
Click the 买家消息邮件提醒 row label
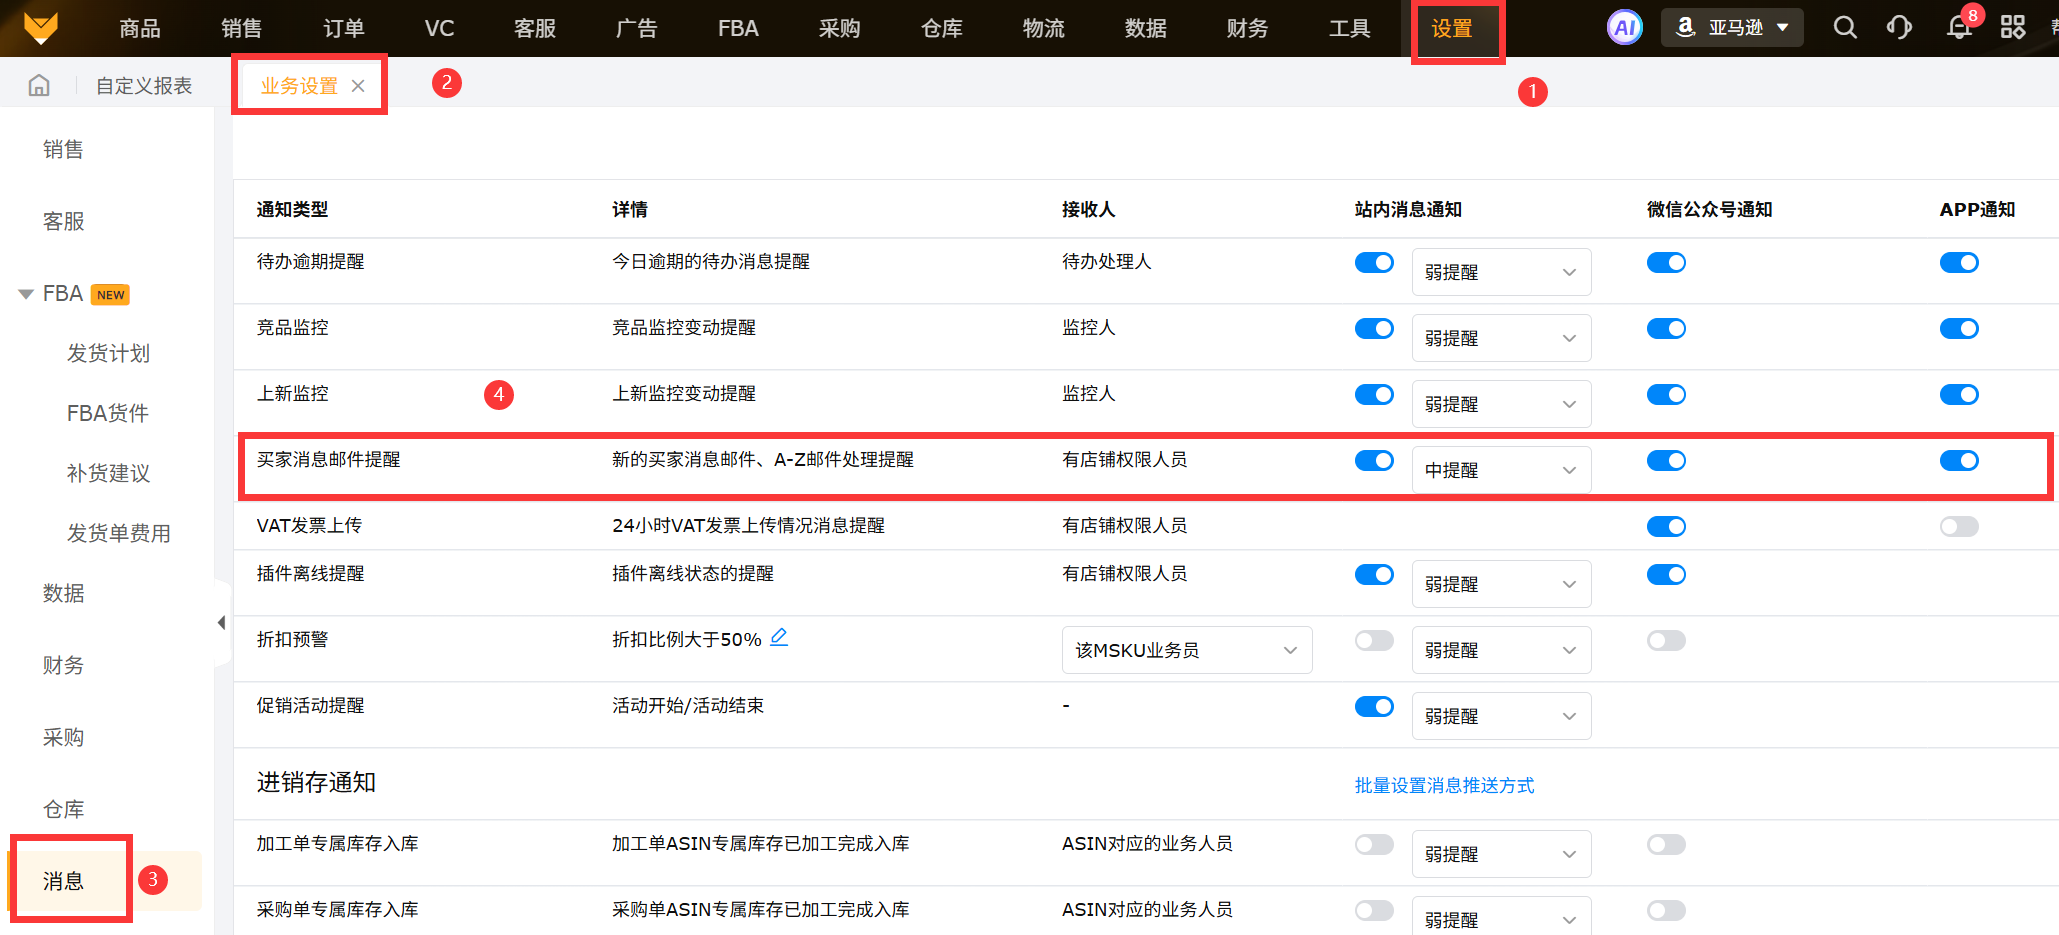click(328, 459)
